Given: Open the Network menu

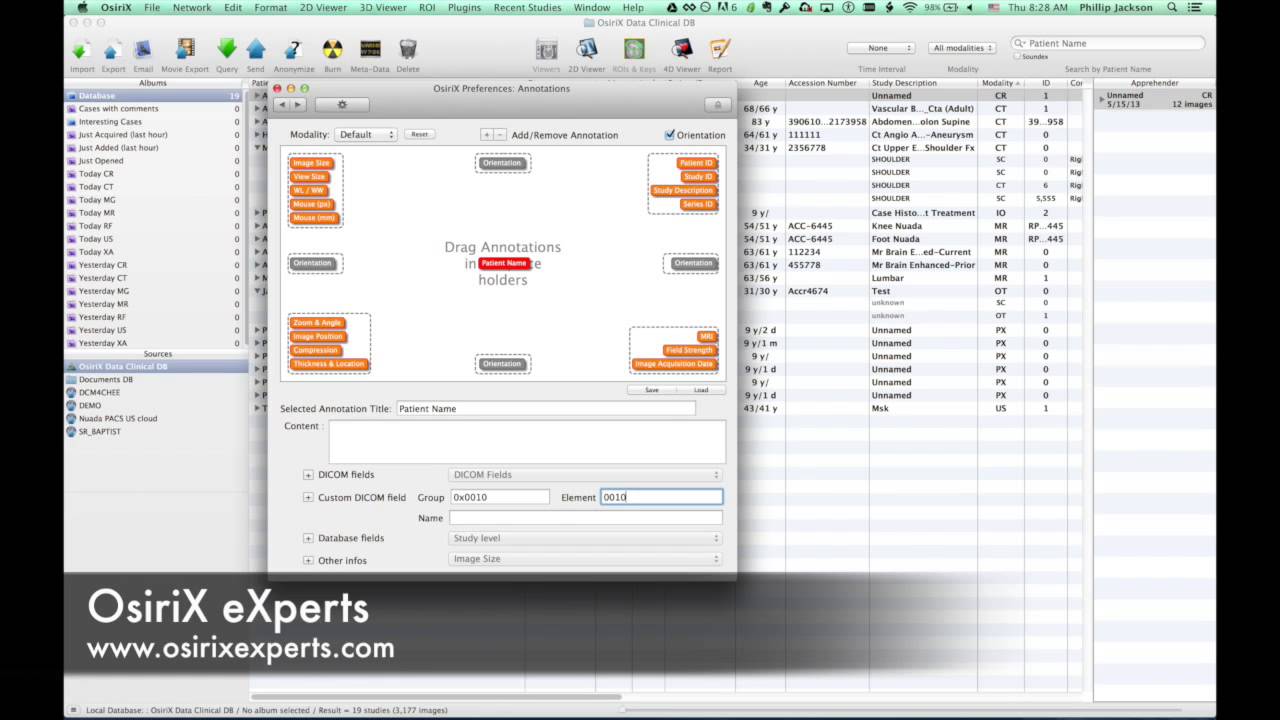Looking at the screenshot, I should click(x=192, y=7).
